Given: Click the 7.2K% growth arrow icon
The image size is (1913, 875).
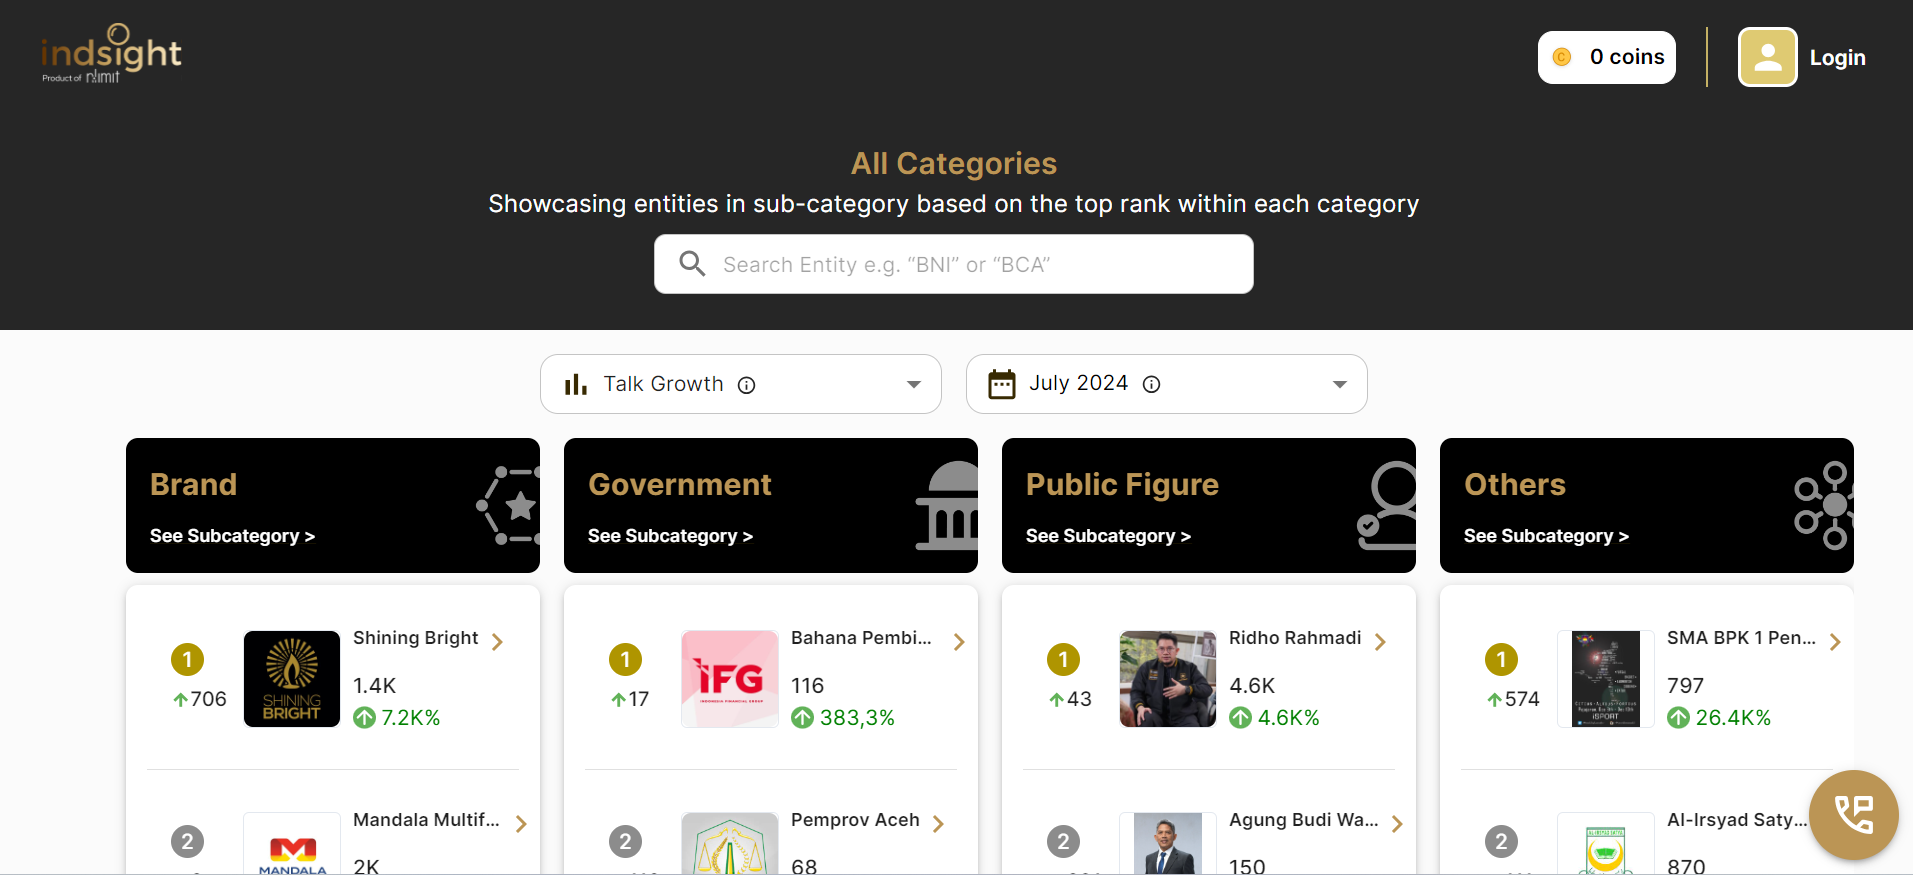Looking at the screenshot, I should [x=365, y=718].
